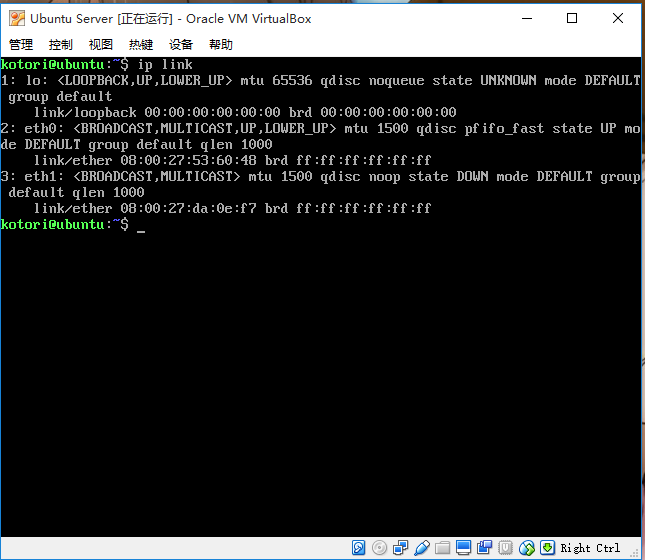The height and width of the screenshot is (560, 645).
Task: Click the 'ip link' command text
Action: coord(165,65)
